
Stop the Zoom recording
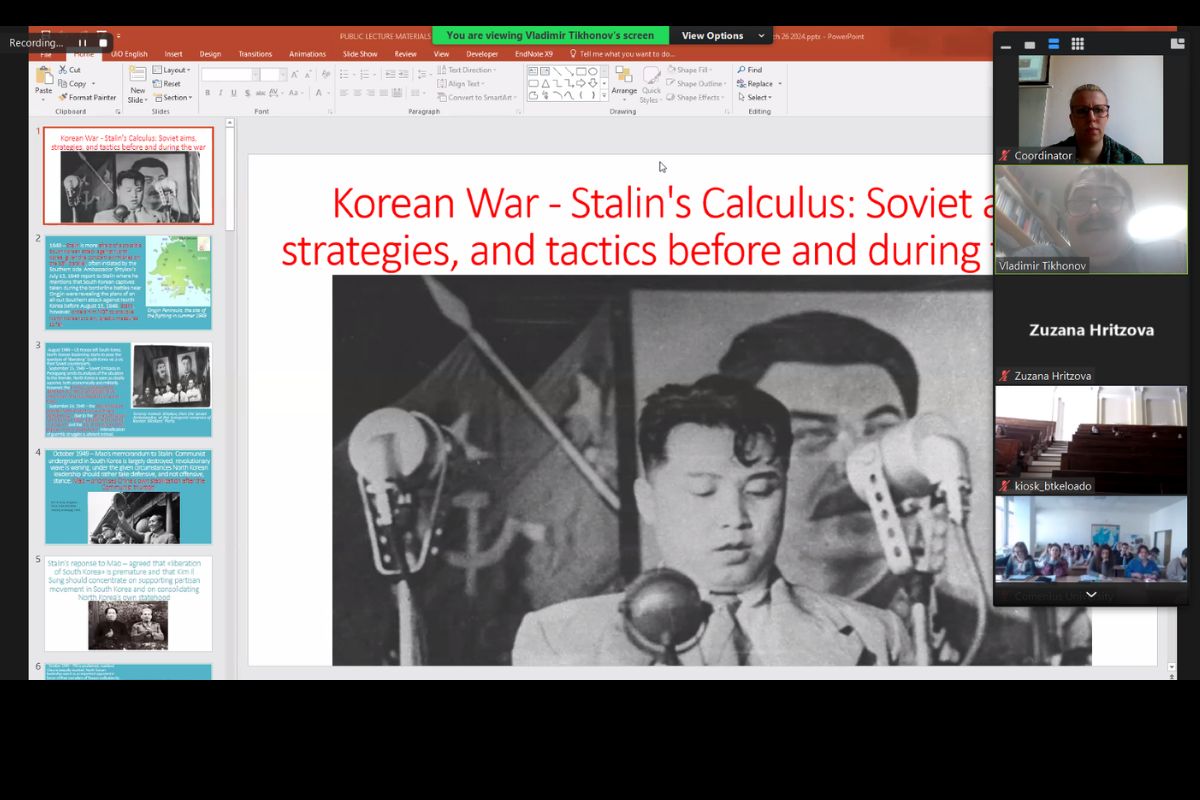point(102,43)
